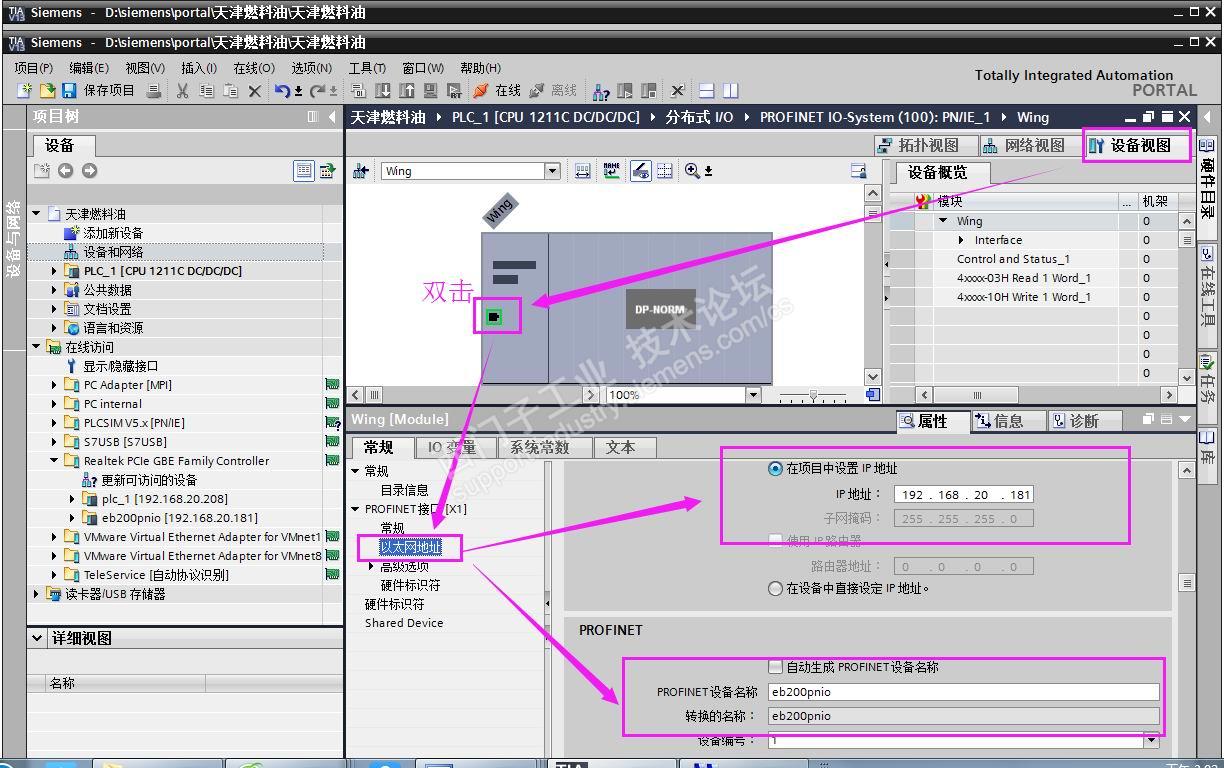Collapse the 详细视图 panel

click(37, 638)
